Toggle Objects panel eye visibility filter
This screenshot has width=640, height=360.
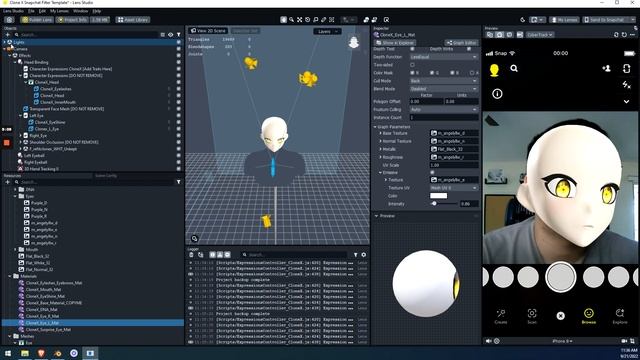click(171, 35)
